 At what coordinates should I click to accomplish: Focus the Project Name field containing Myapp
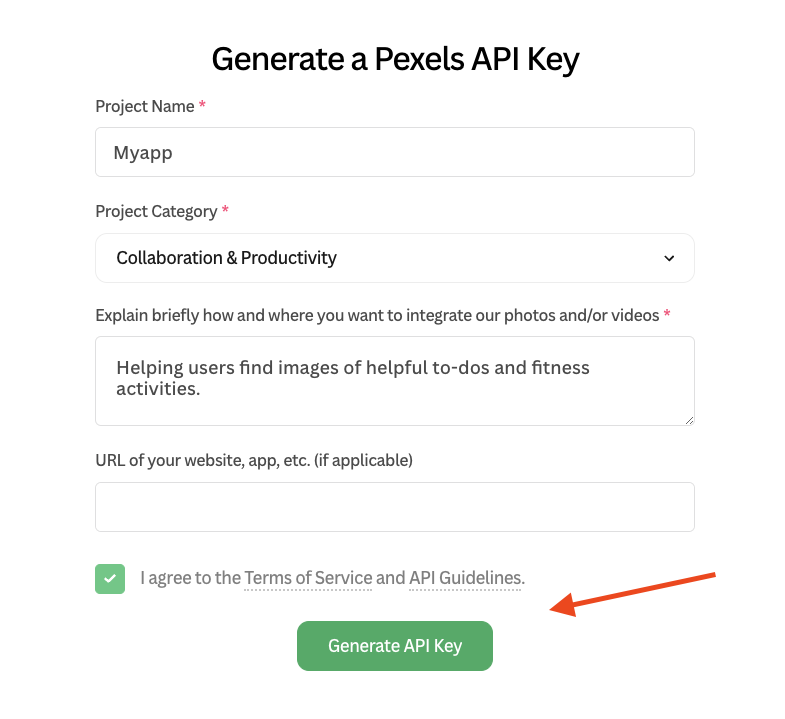(x=395, y=152)
